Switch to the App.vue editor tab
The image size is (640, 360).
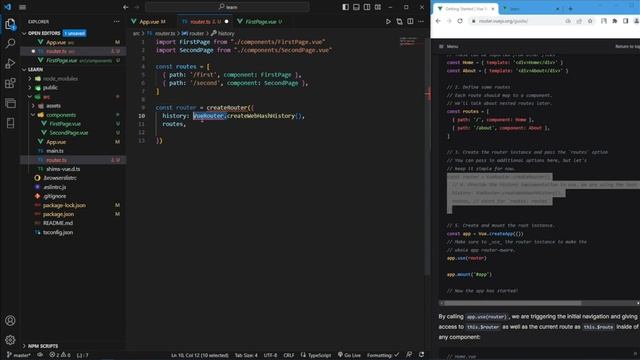[152, 22]
